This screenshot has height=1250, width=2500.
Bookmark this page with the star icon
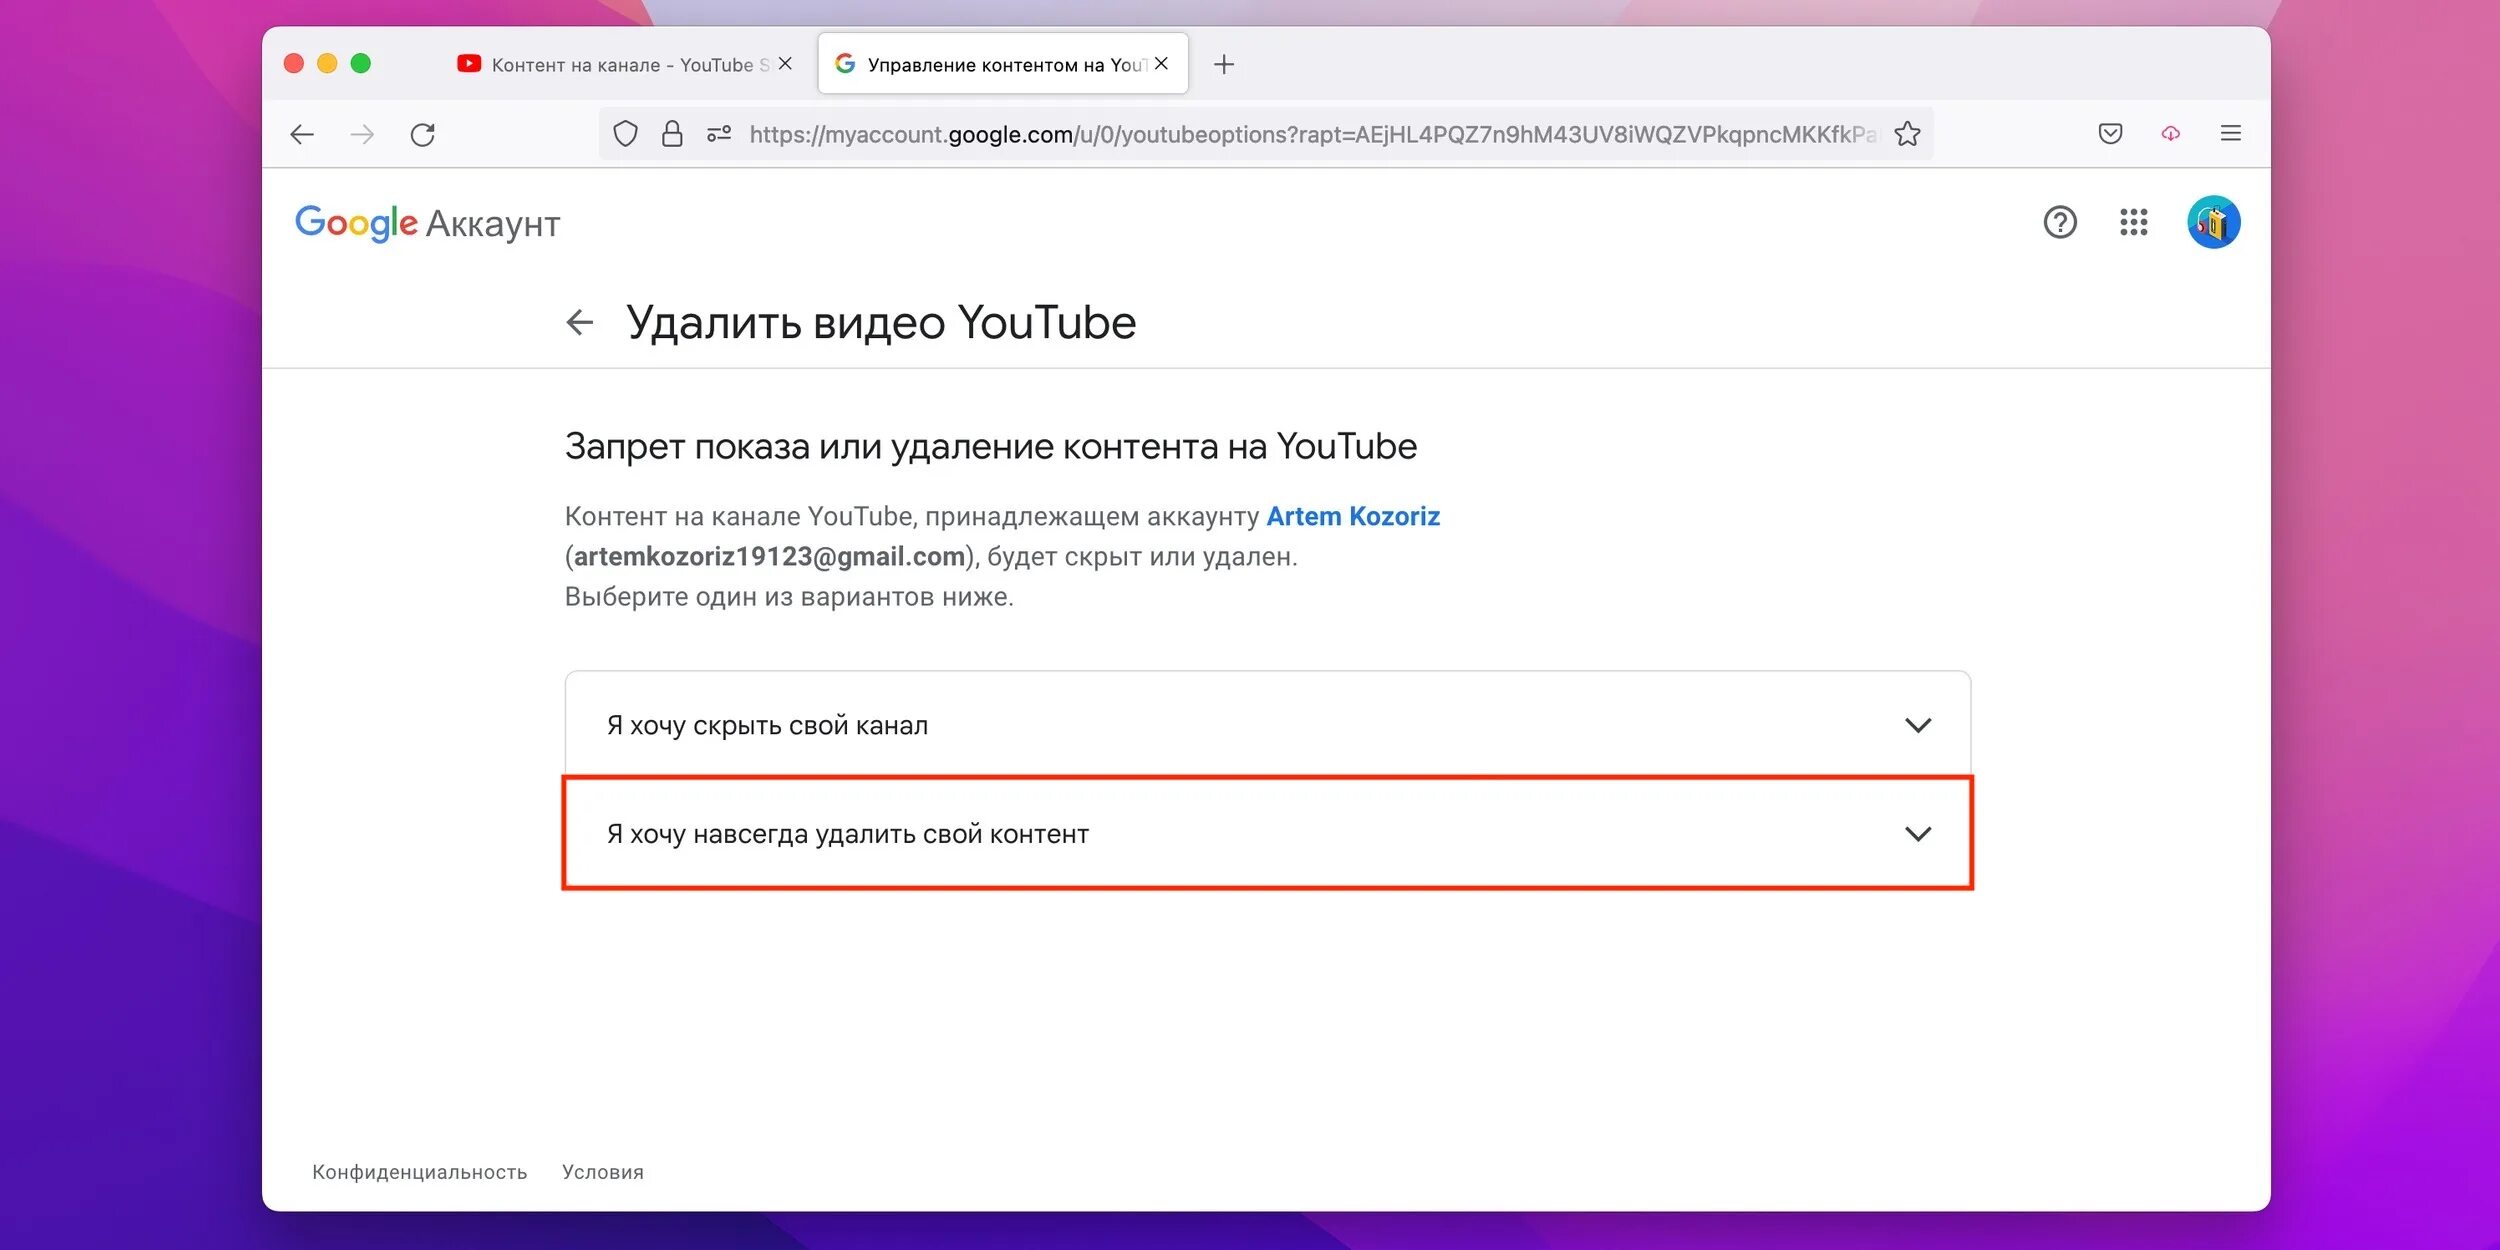pos(1907,134)
